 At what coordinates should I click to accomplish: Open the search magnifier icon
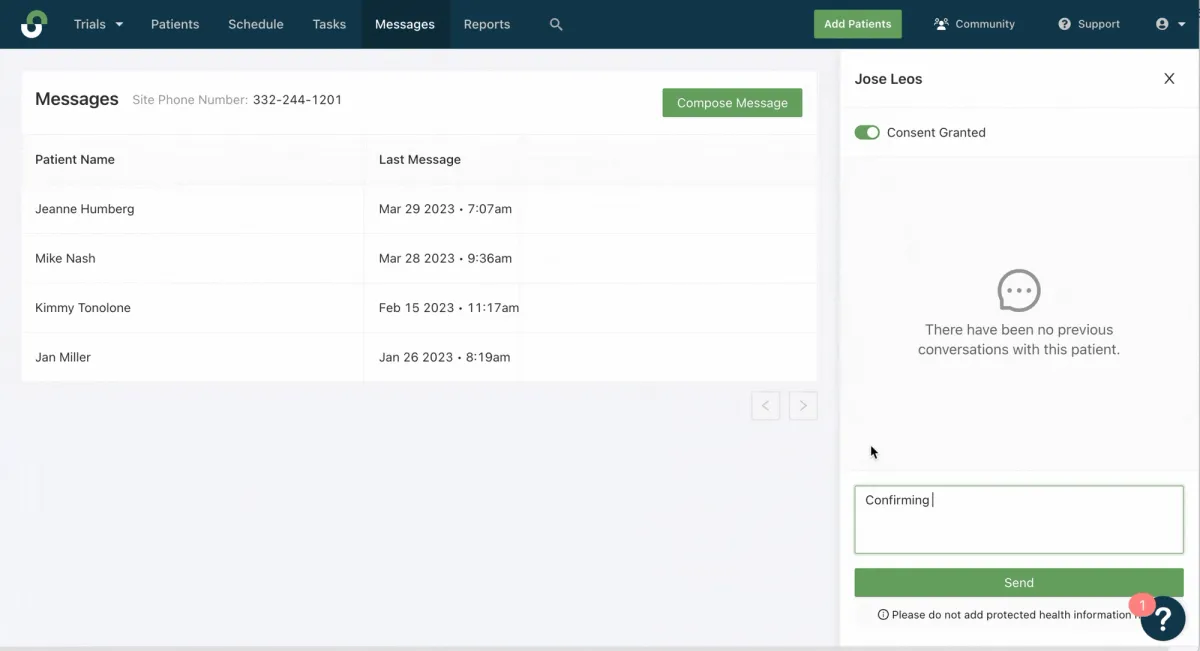tap(556, 24)
